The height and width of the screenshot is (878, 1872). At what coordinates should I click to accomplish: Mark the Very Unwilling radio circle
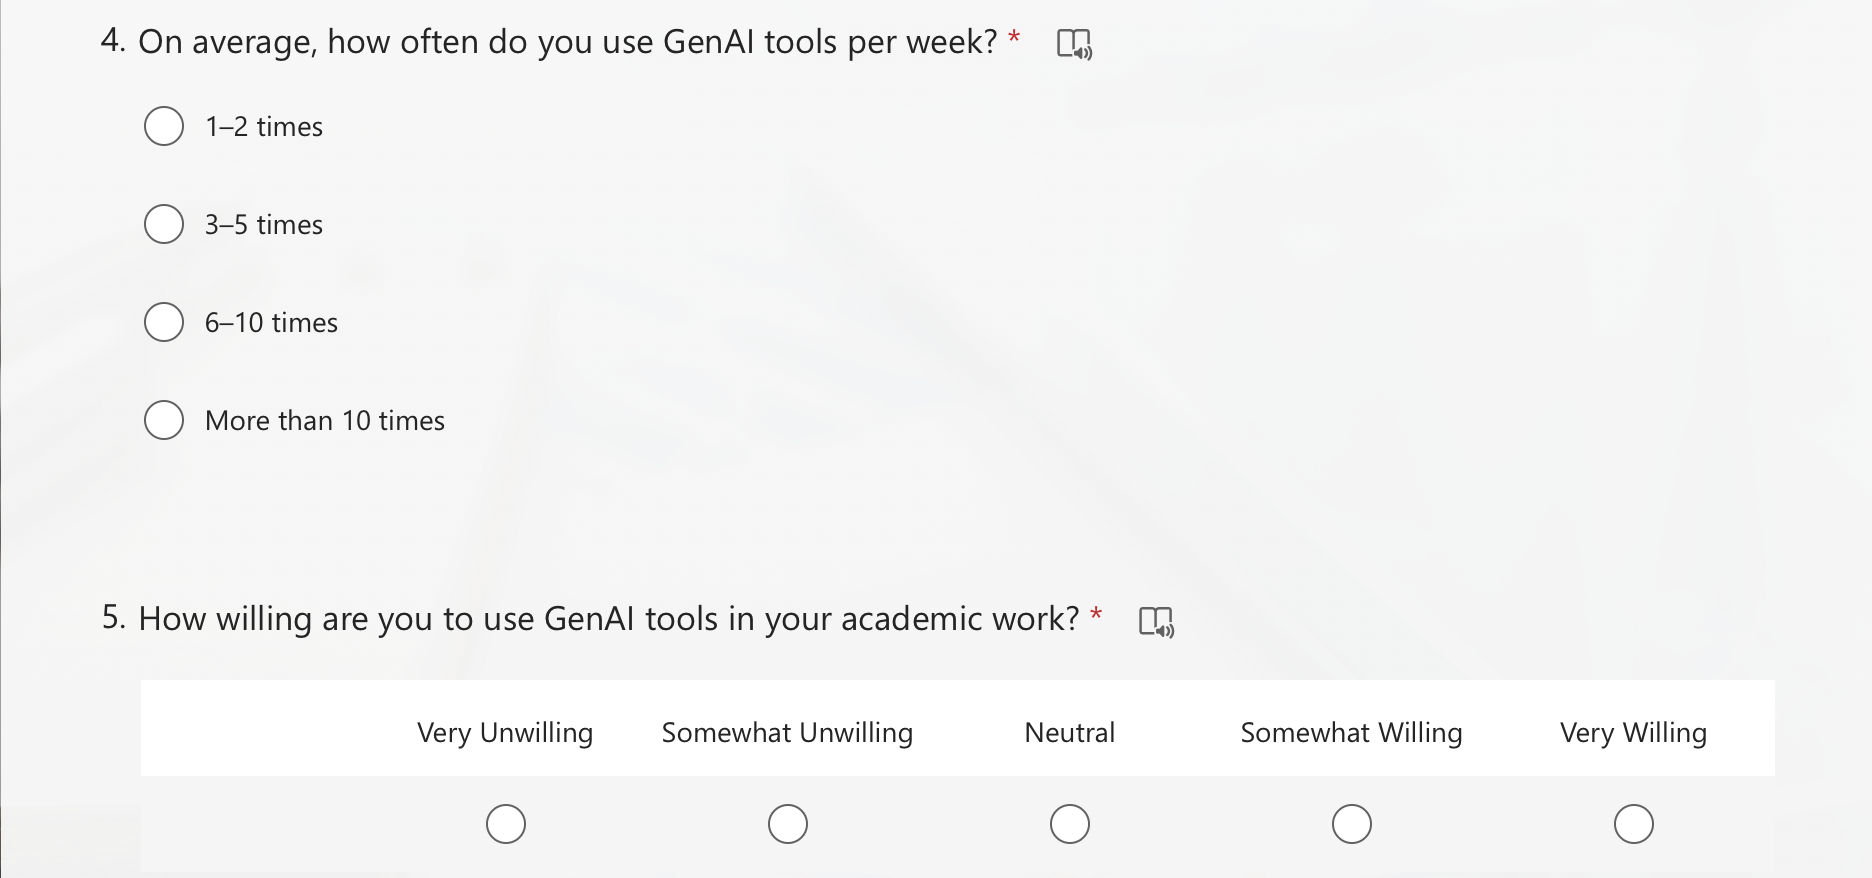(506, 824)
